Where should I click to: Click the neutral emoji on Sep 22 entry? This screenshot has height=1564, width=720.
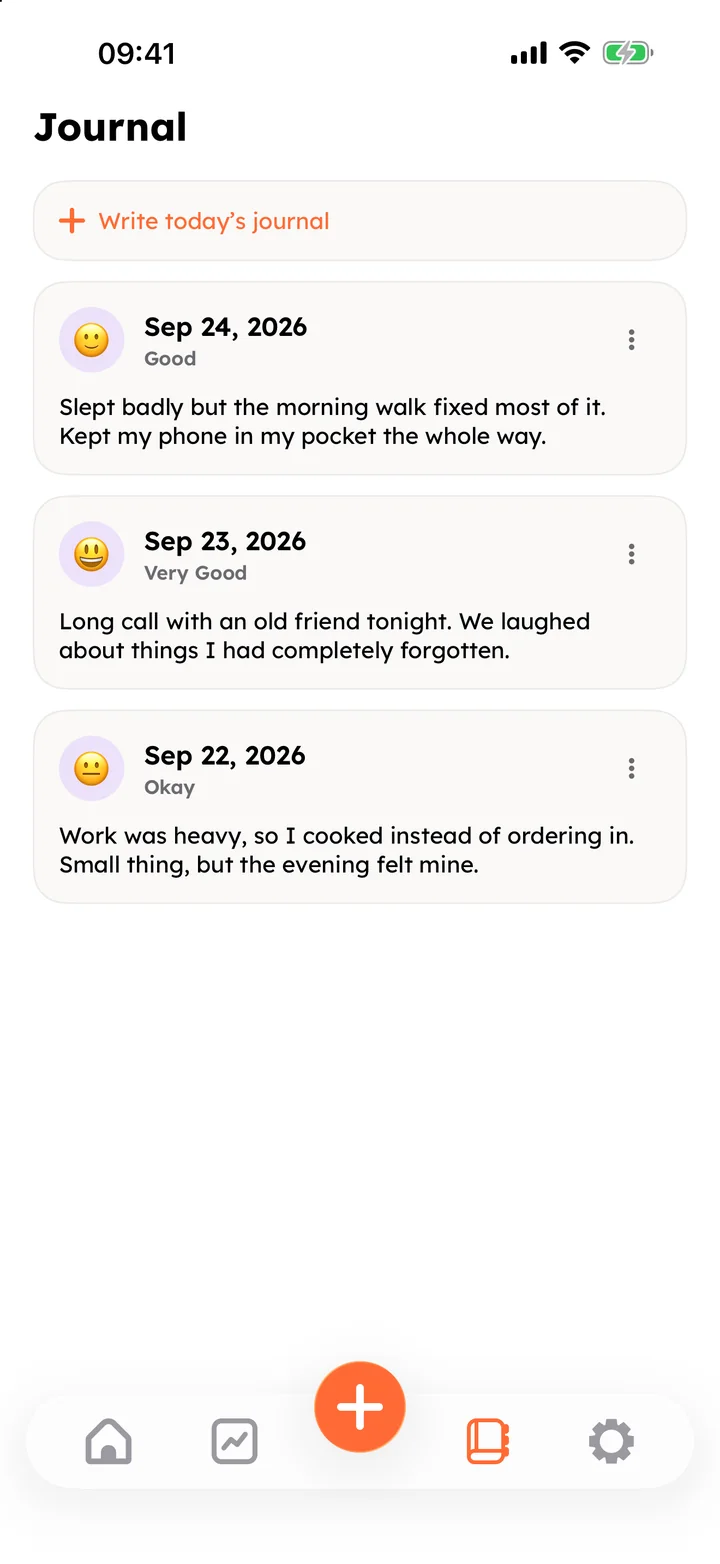(x=92, y=768)
